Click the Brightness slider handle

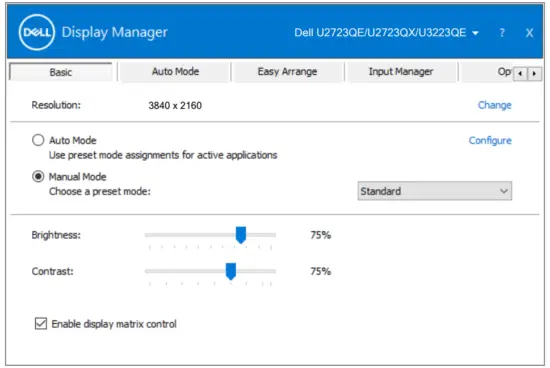click(x=241, y=235)
